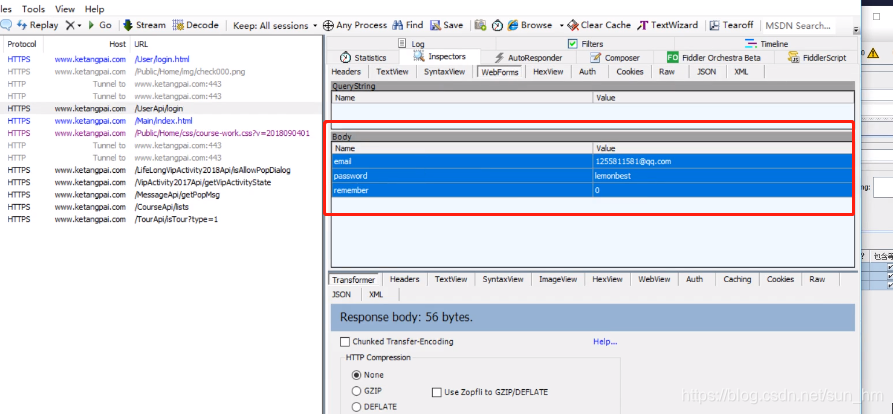Viewport: 893px width, 414px height.
Task: Select the /User/login.html session
Action: coord(161,59)
